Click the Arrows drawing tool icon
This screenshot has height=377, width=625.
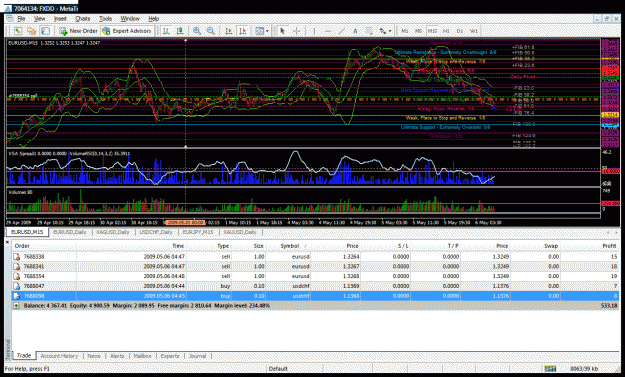pos(382,31)
